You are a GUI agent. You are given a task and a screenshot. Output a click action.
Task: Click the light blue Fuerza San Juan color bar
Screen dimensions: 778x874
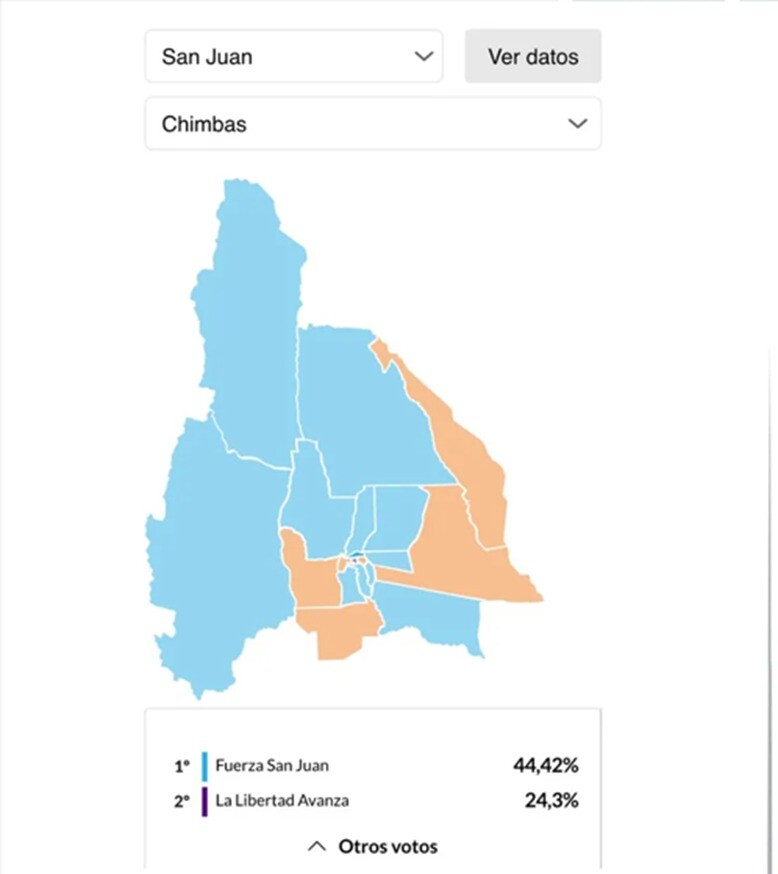204,766
